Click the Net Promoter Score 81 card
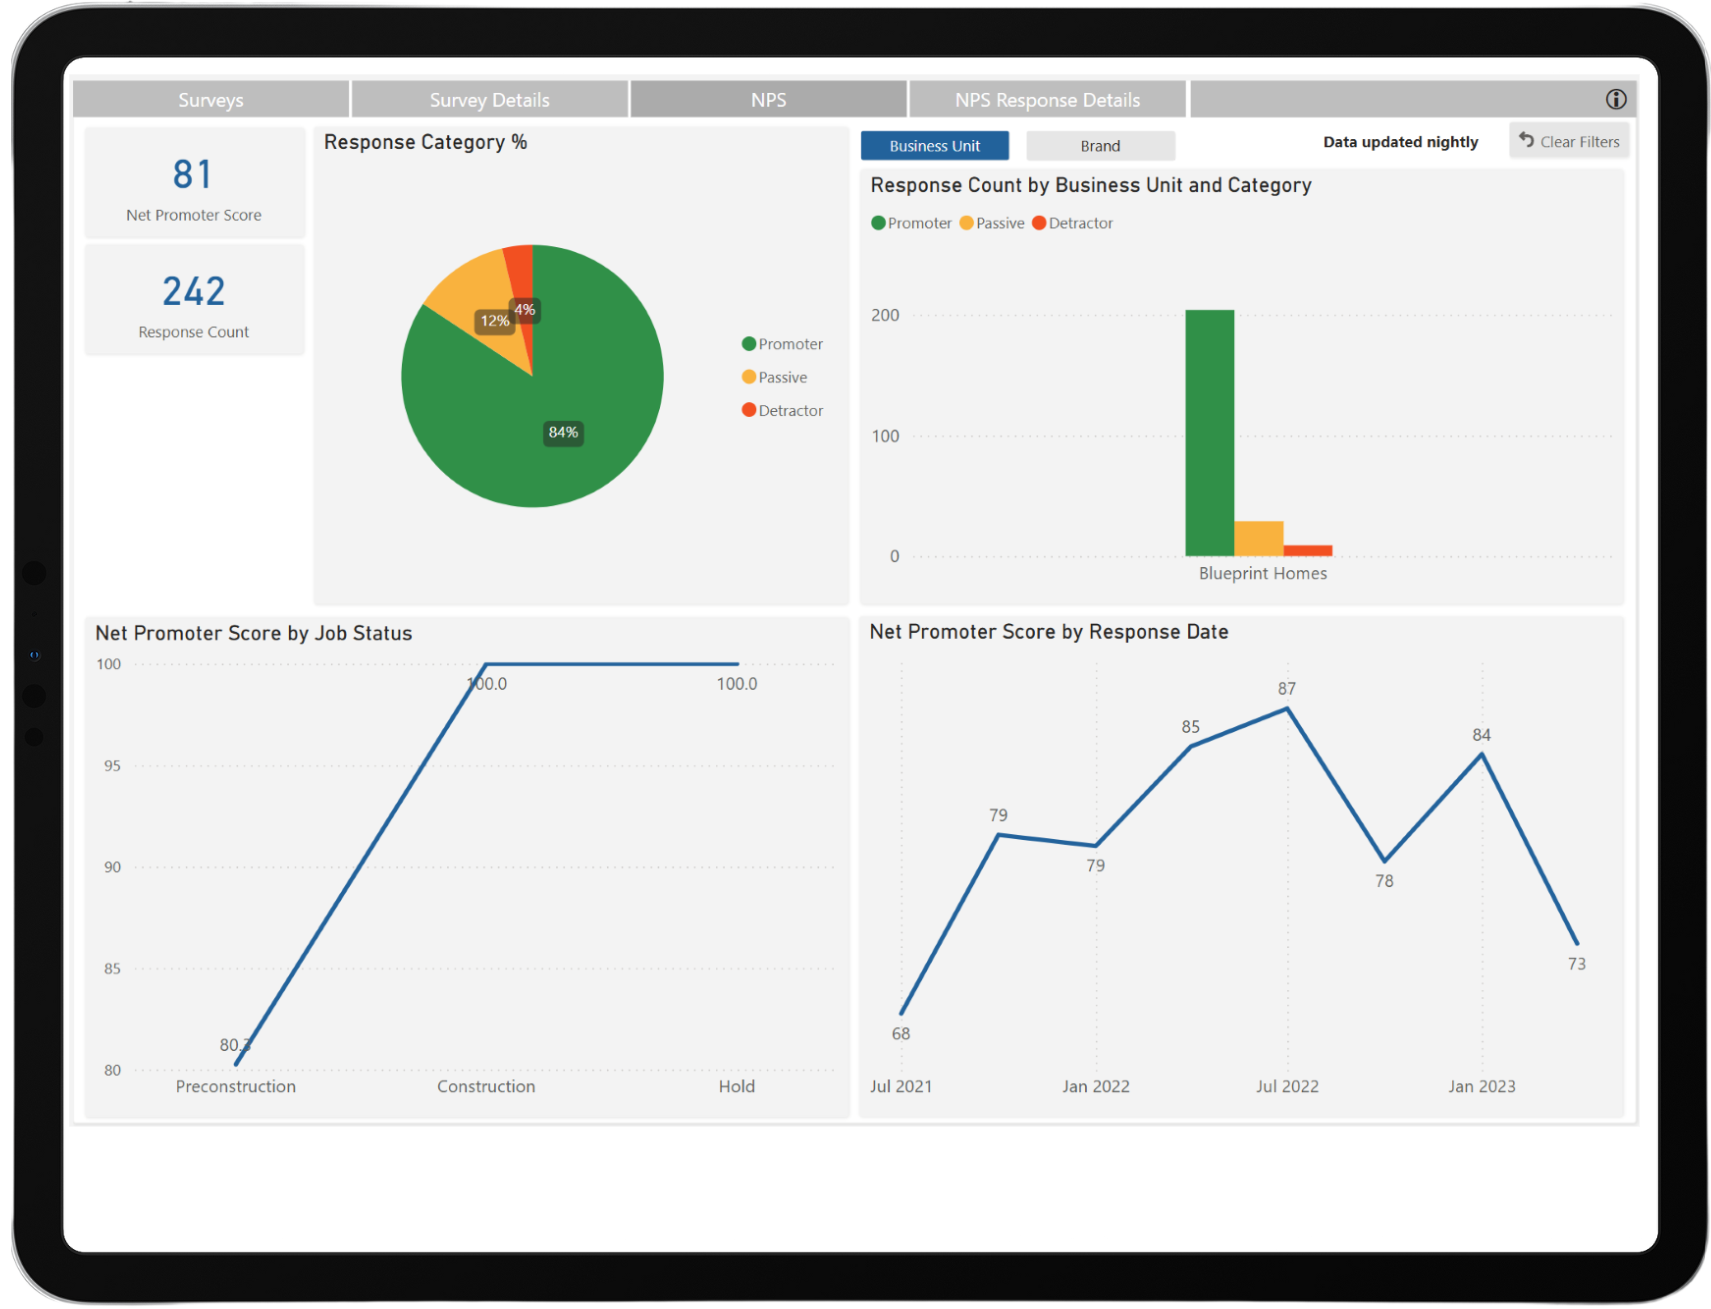 pos(194,184)
